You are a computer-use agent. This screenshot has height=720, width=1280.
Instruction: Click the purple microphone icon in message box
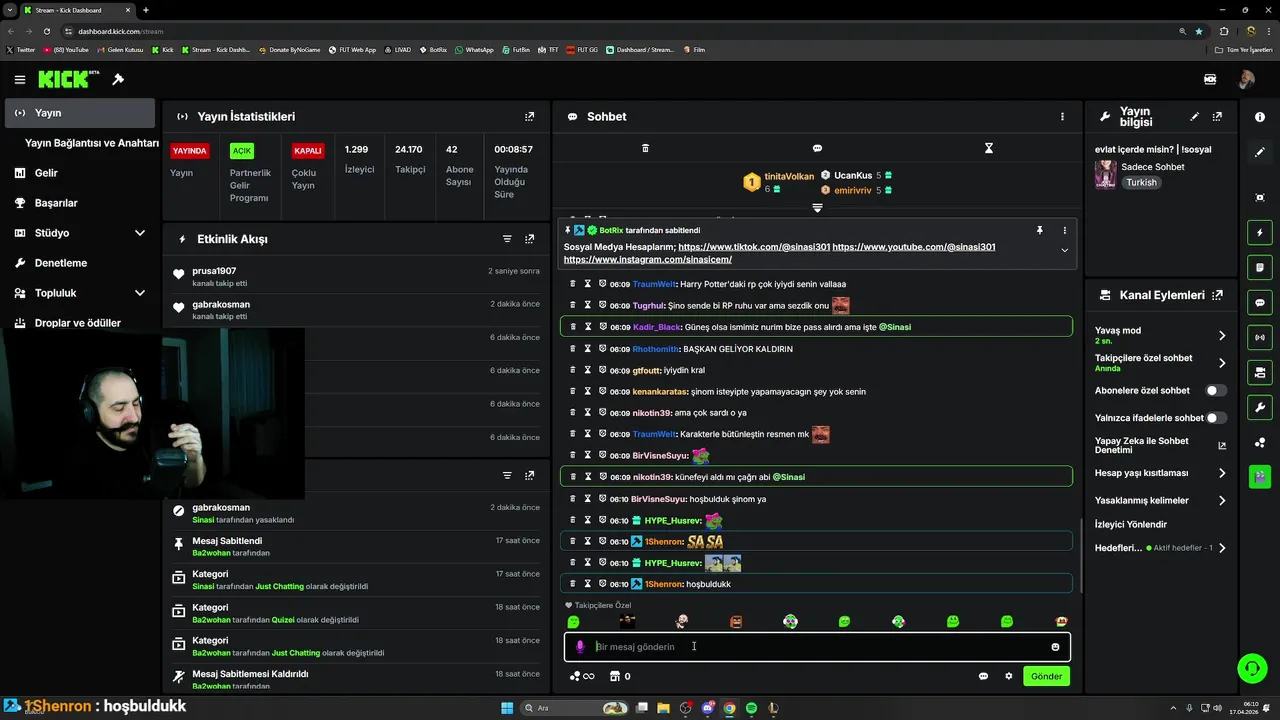(x=580, y=647)
